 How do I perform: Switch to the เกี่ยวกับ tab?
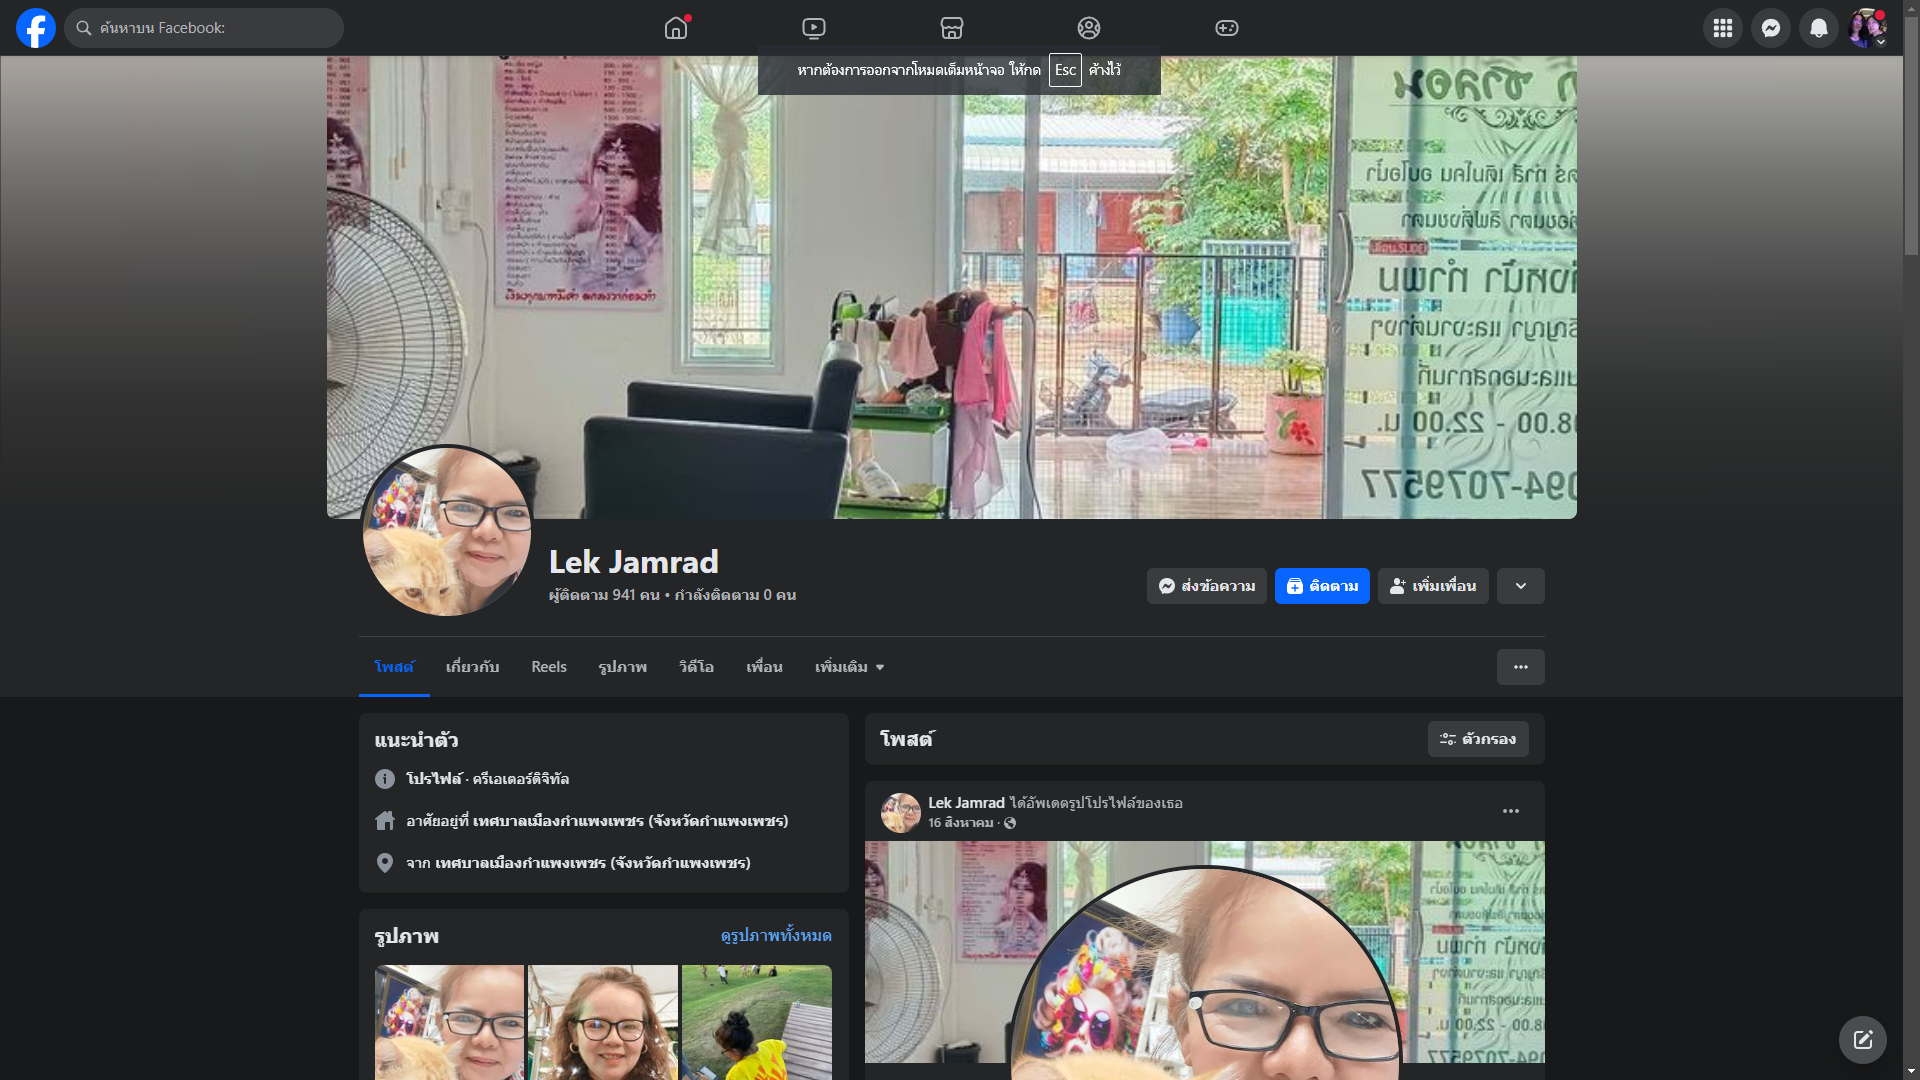point(472,667)
